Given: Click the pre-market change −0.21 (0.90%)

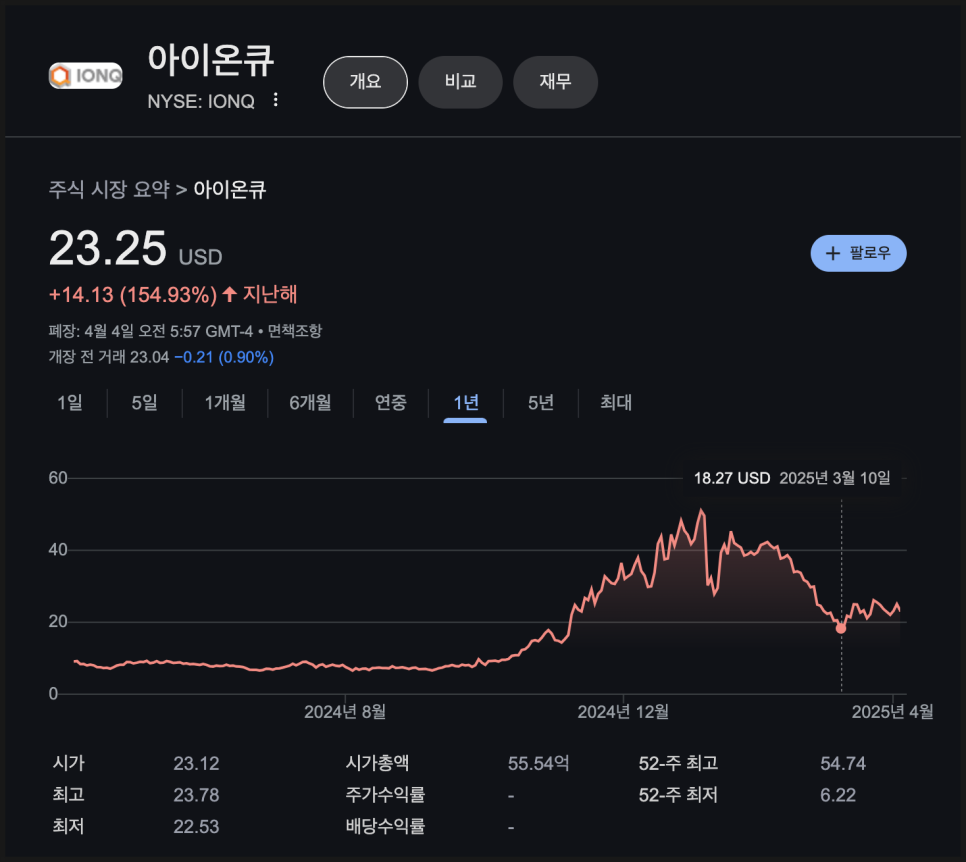Looking at the screenshot, I should (224, 357).
